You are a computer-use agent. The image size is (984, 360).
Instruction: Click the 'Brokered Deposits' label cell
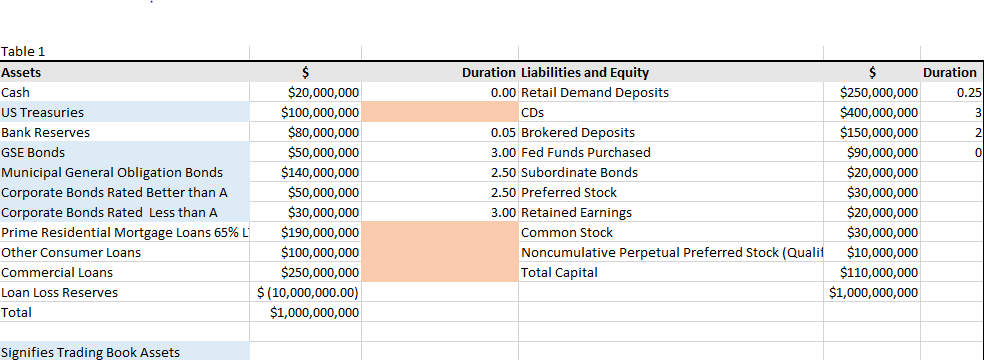[670, 132]
